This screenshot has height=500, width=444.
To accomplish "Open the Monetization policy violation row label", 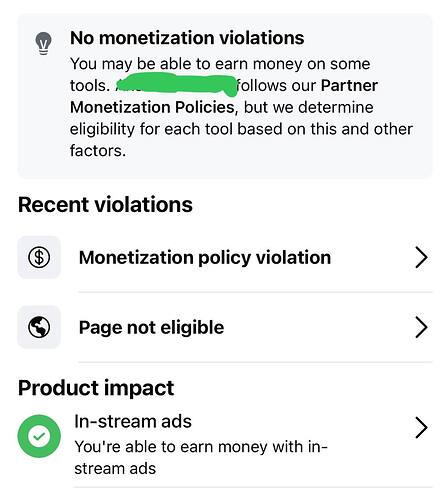I will (x=205, y=258).
